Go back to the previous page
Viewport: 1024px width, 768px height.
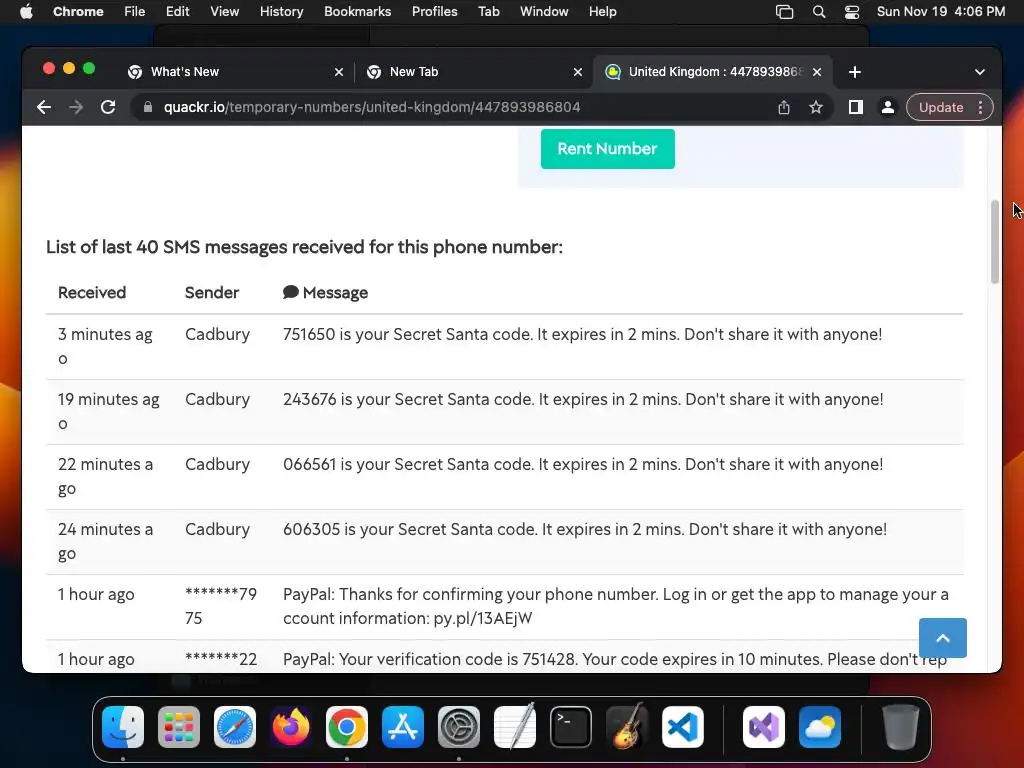(44, 107)
